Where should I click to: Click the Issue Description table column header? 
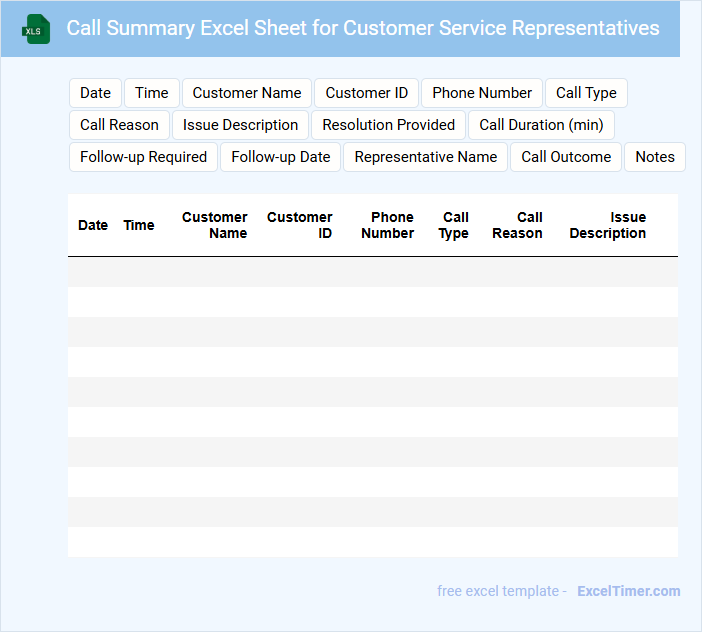pos(608,225)
